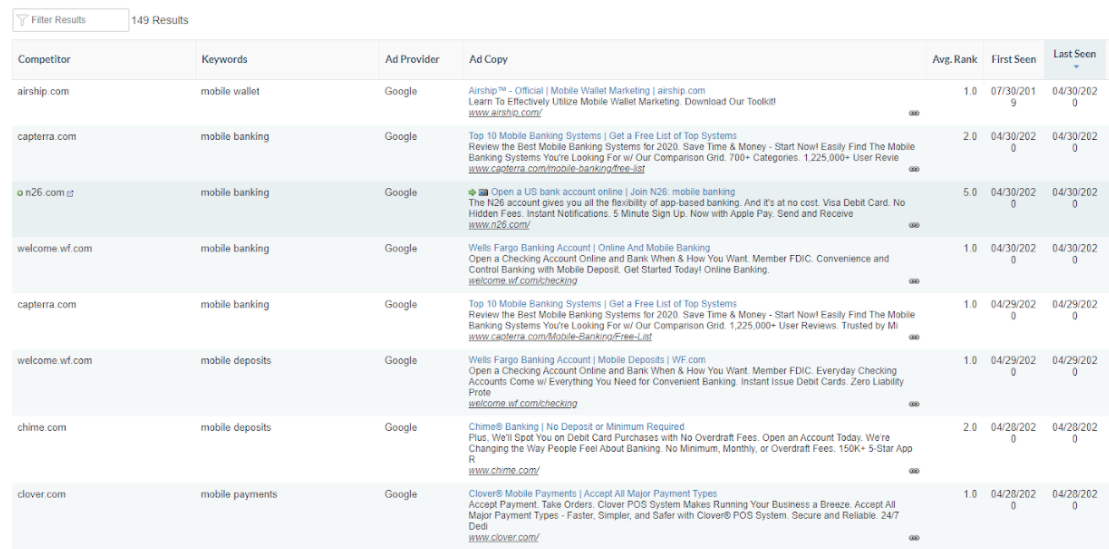Open Top 10 Mobile Banking Systems ad ranked 2.0

click(x=602, y=136)
